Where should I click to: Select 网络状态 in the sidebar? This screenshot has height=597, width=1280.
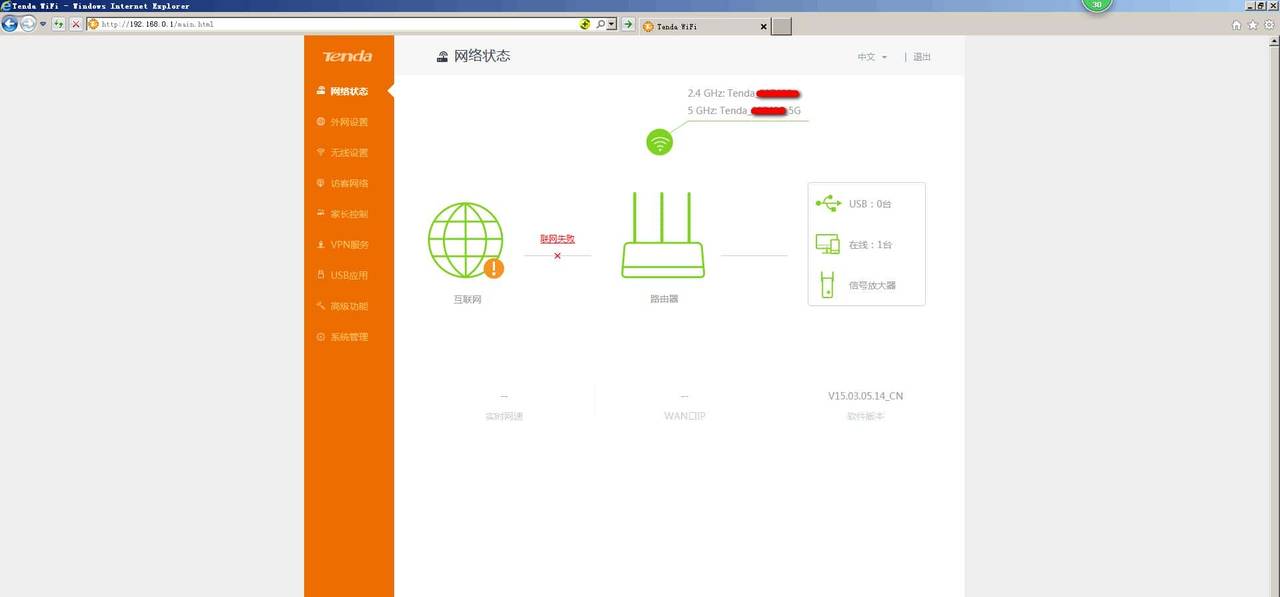[x=349, y=91]
